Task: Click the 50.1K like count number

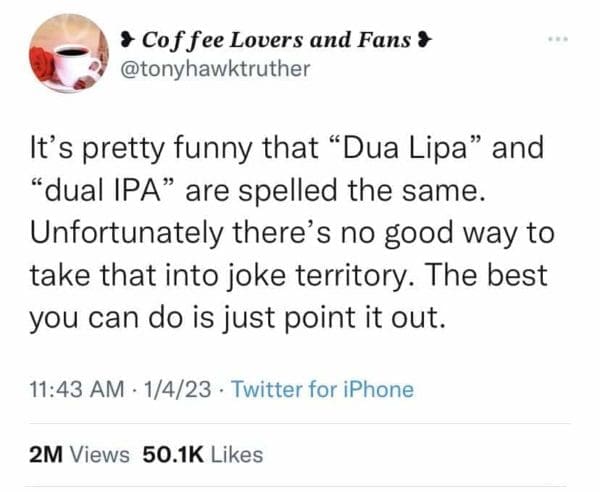Action: tap(175, 455)
